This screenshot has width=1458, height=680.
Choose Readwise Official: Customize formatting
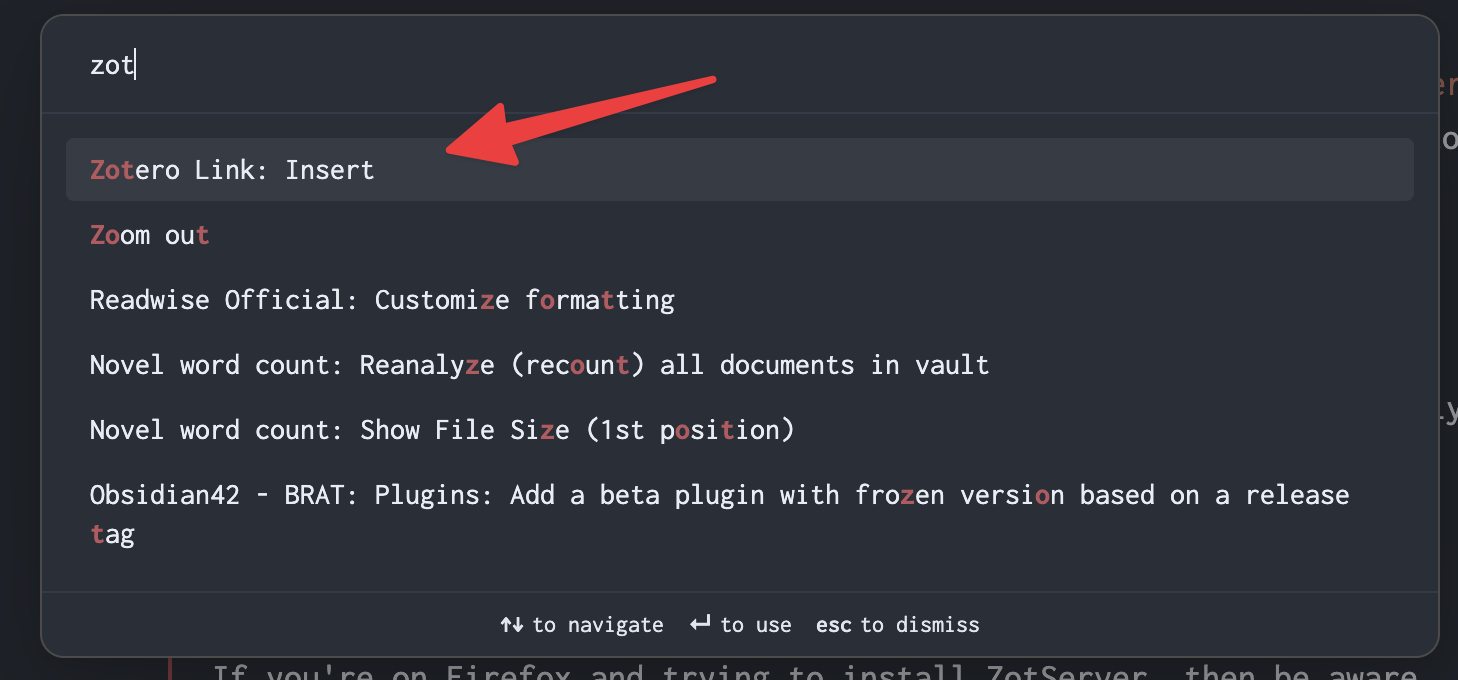tap(382, 299)
